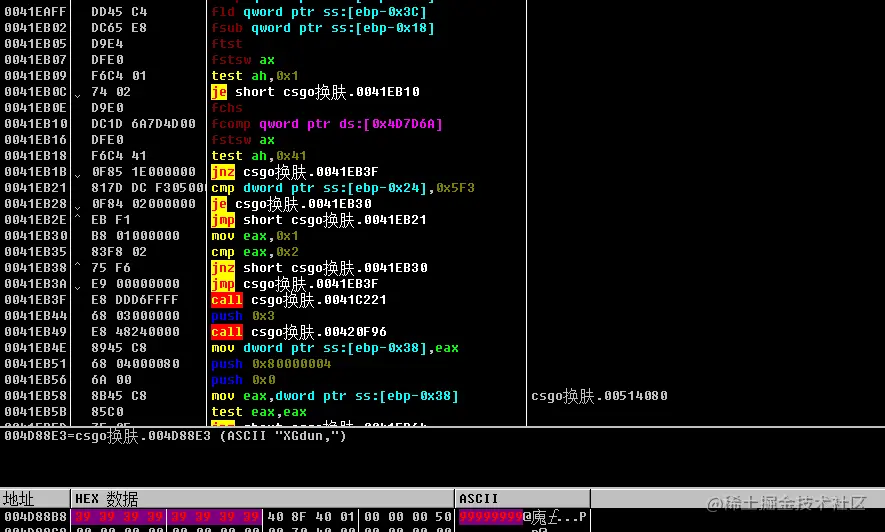Image resolution: width=885 pixels, height=532 pixels.
Task: Select jnz csgo换肤.0041EB3F instruction
Action: pyautogui.click(x=295, y=172)
